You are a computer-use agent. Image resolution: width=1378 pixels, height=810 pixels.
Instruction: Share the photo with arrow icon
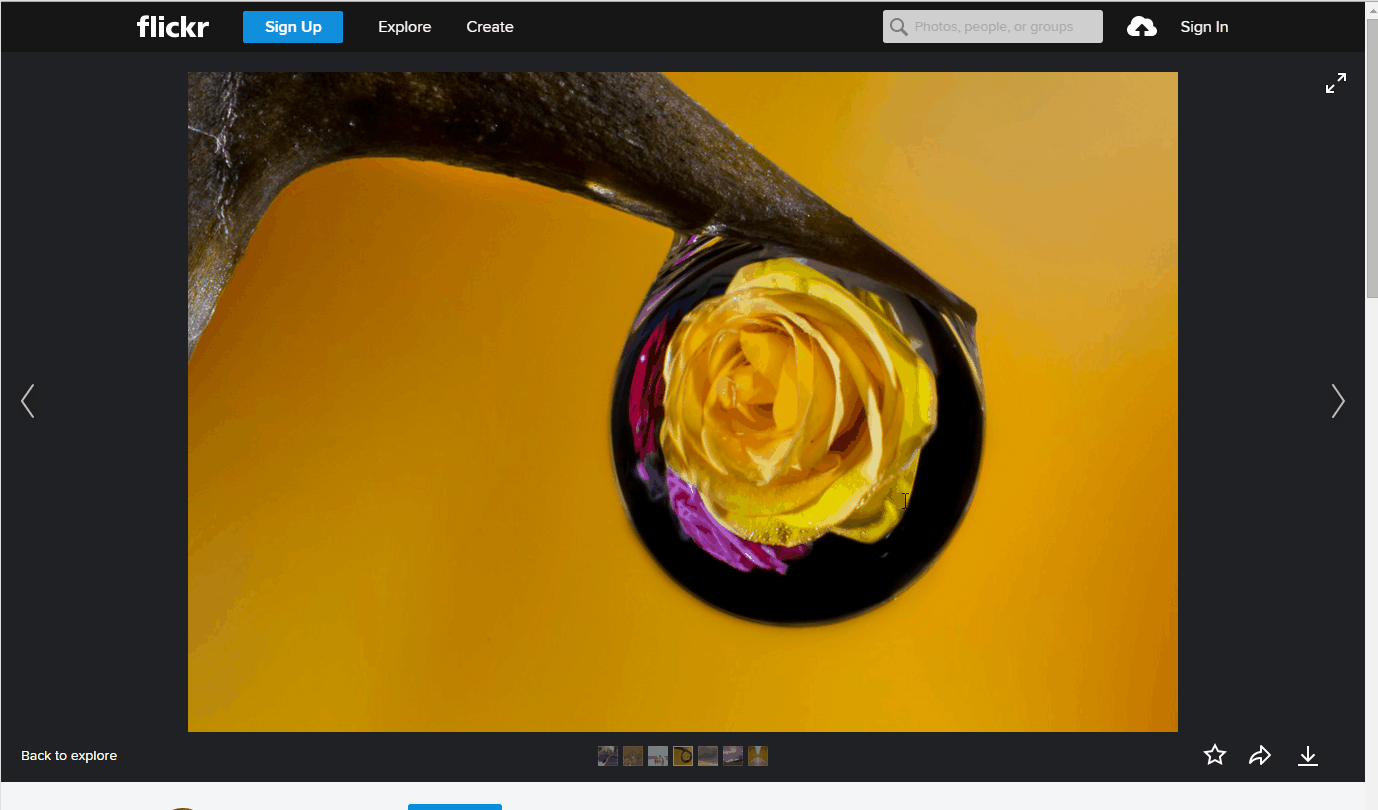(x=1260, y=755)
